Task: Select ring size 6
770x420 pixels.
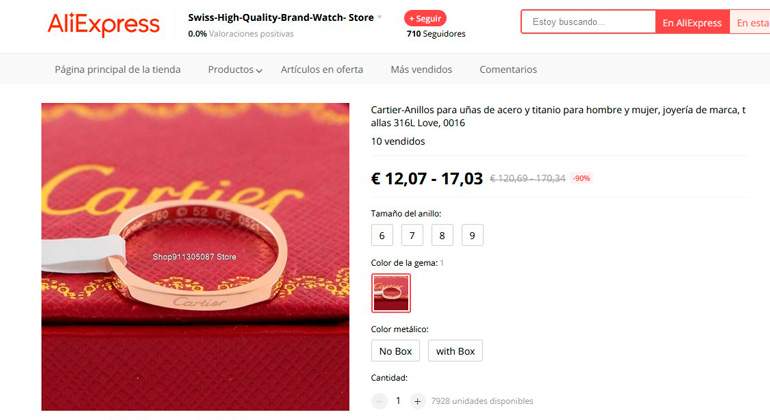Action: [x=382, y=235]
